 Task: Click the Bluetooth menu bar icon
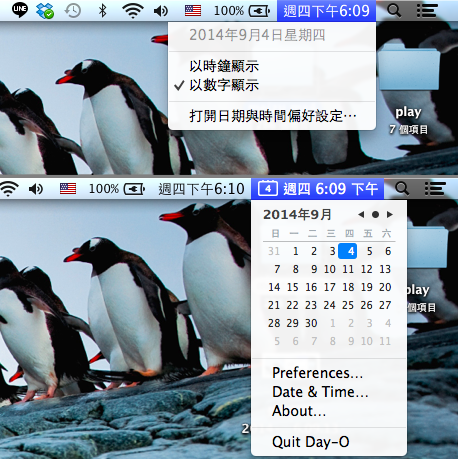point(102,11)
